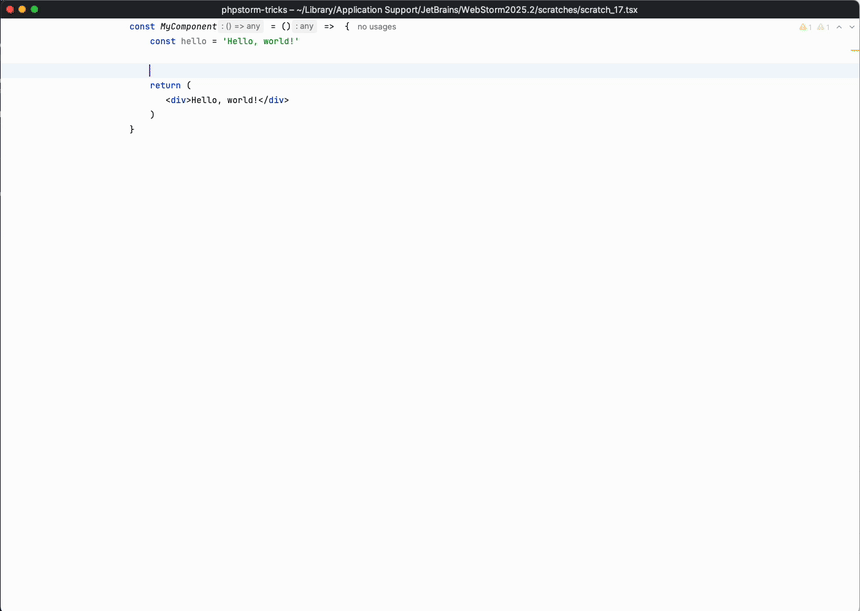Viewport: 860px width, 611px height.
Task: Click the unused hello variable name
Action: click(x=193, y=41)
